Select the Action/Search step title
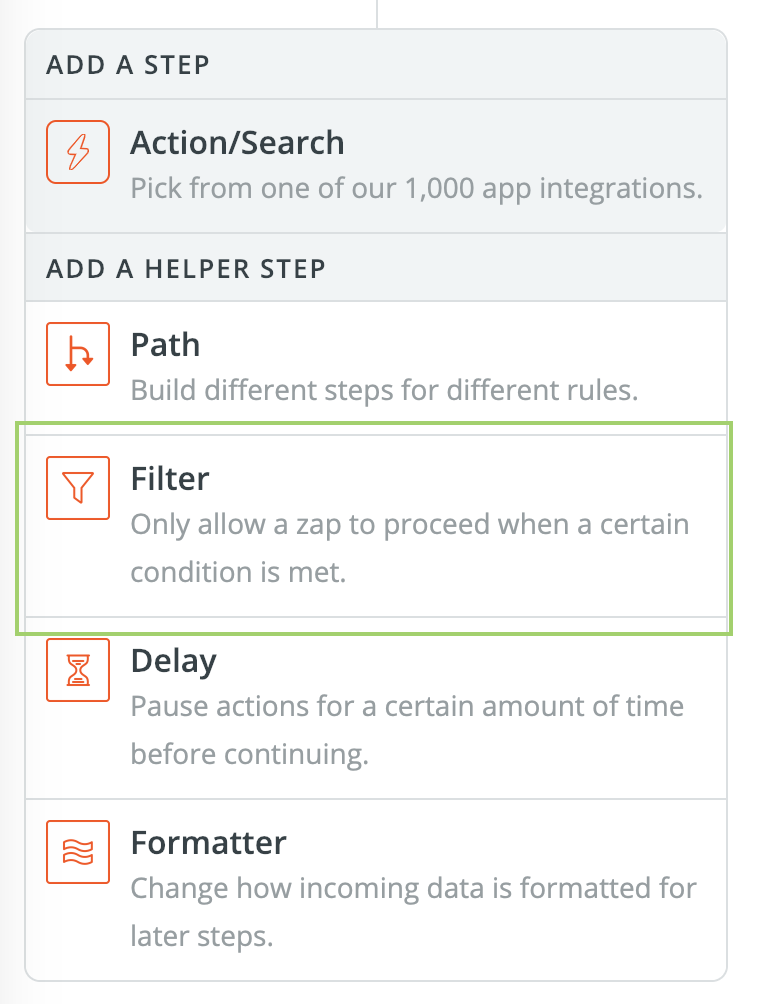The width and height of the screenshot is (762, 1004). click(x=238, y=143)
